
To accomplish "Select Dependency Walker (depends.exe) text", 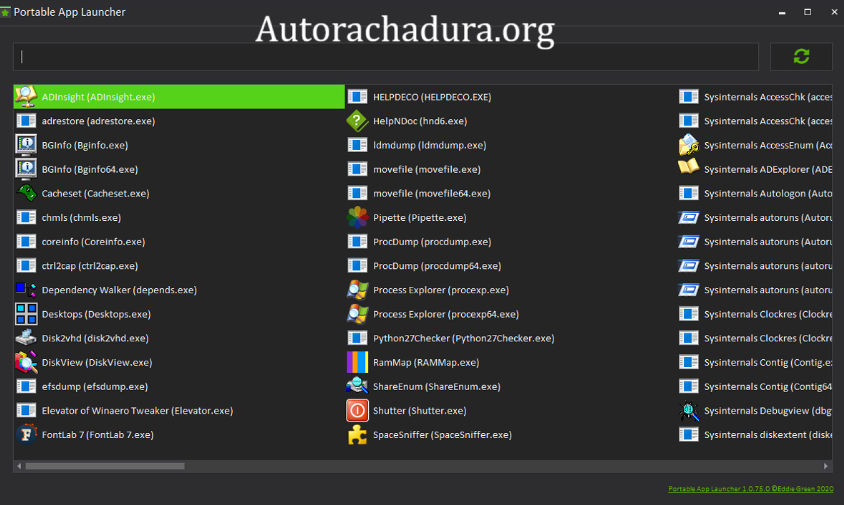I will (119, 290).
